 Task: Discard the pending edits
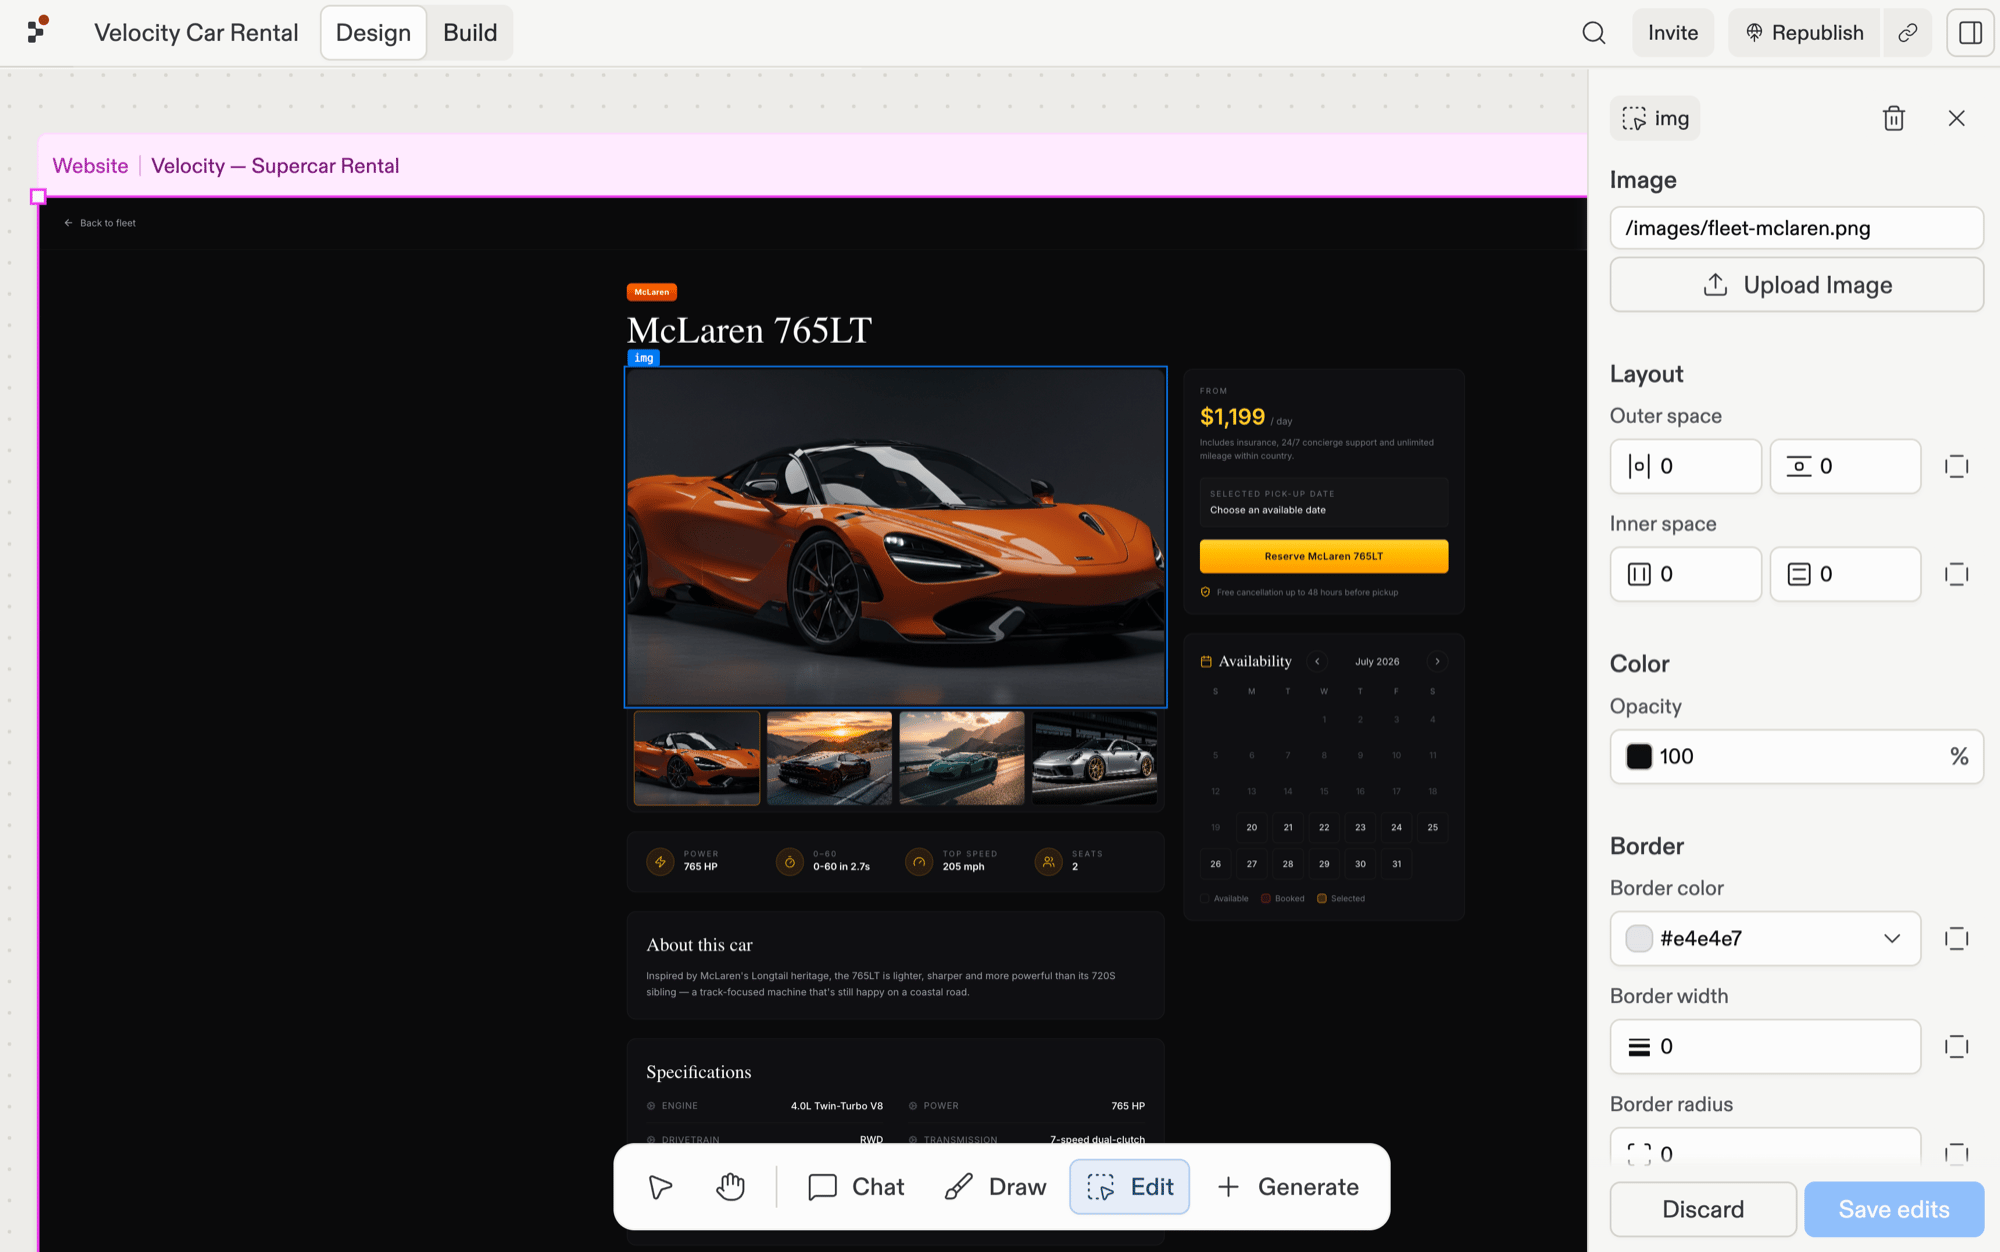tap(1703, 1209)
